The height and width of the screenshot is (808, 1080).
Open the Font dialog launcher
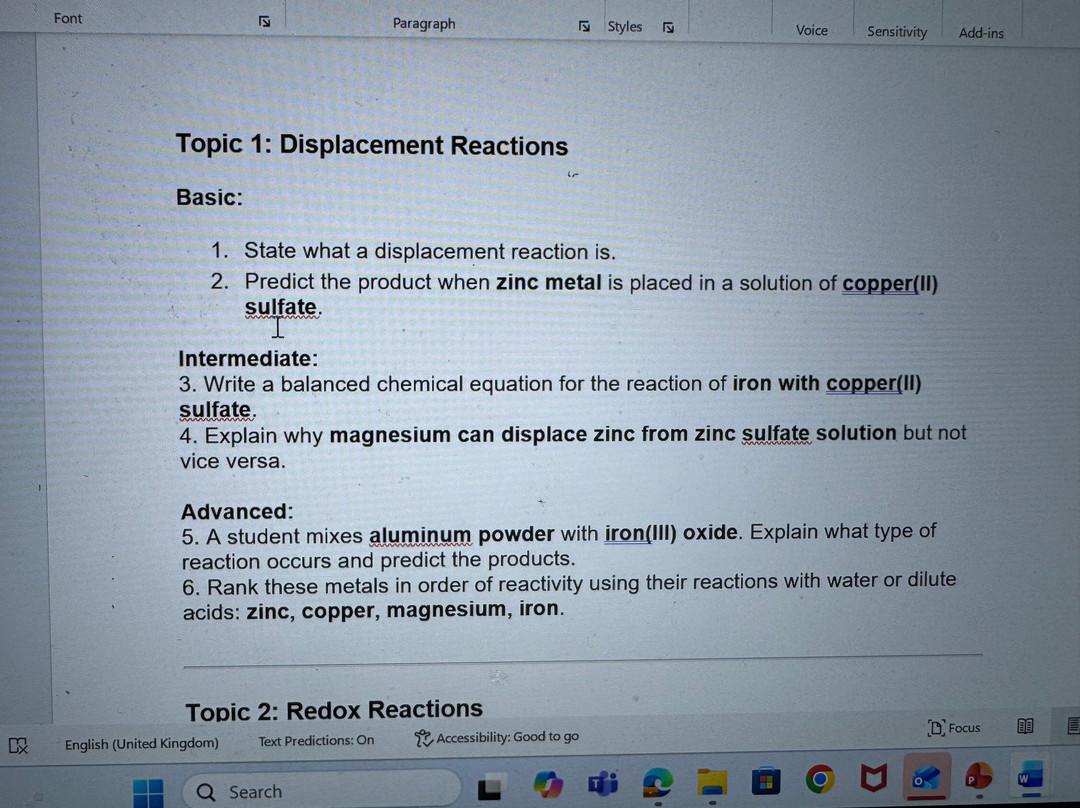(x=265, y=21)
